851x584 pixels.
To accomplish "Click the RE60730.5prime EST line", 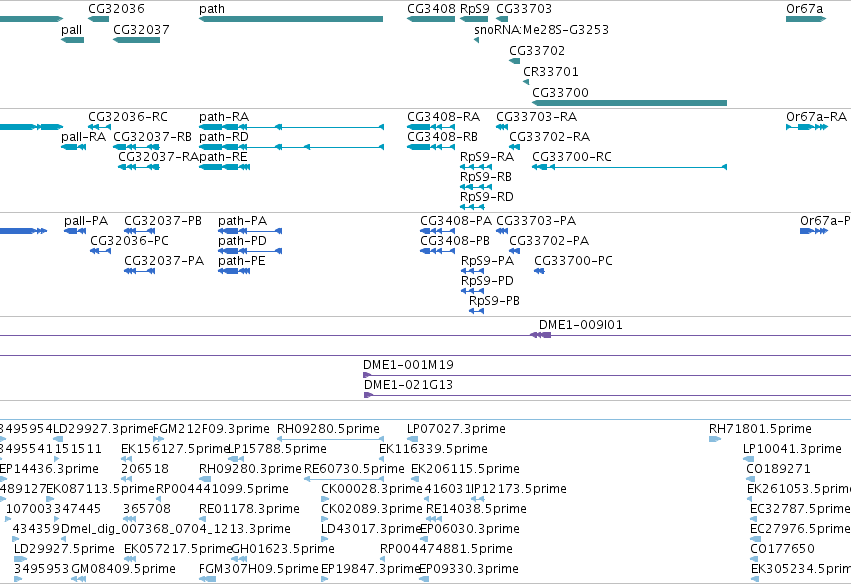I will click(x=344, y=479).
